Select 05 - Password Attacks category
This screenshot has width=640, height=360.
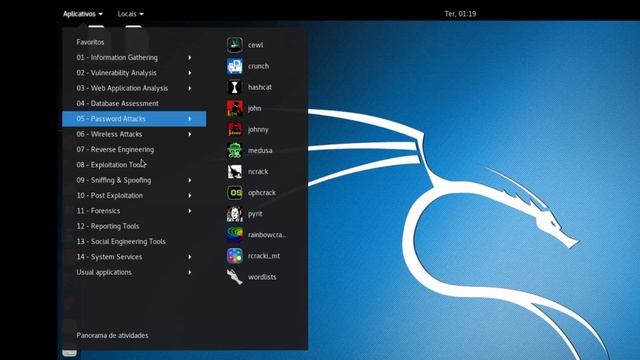(134, 119)
